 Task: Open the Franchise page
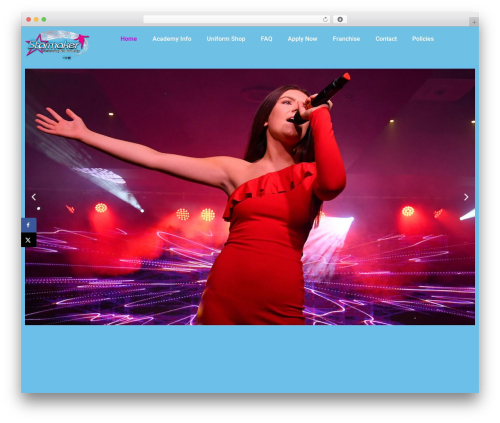click(346, 39)
